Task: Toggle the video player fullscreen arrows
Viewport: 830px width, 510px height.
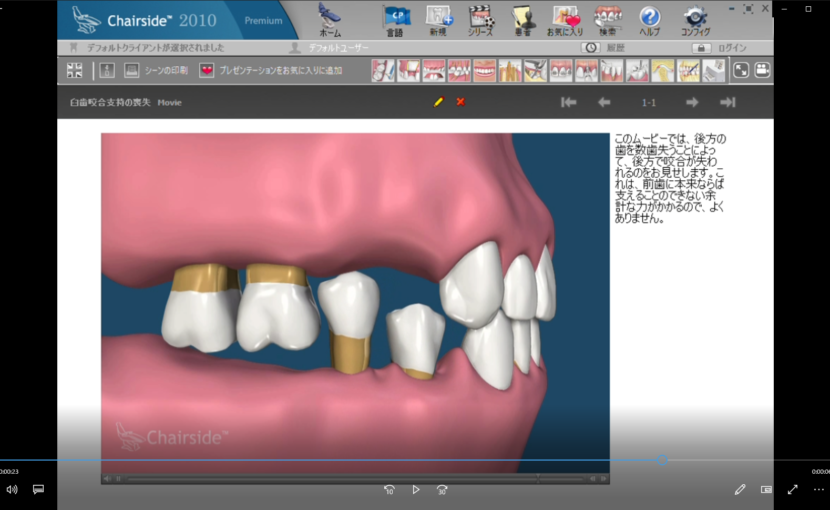Action: pyautogui.click(x=792, y=489)
